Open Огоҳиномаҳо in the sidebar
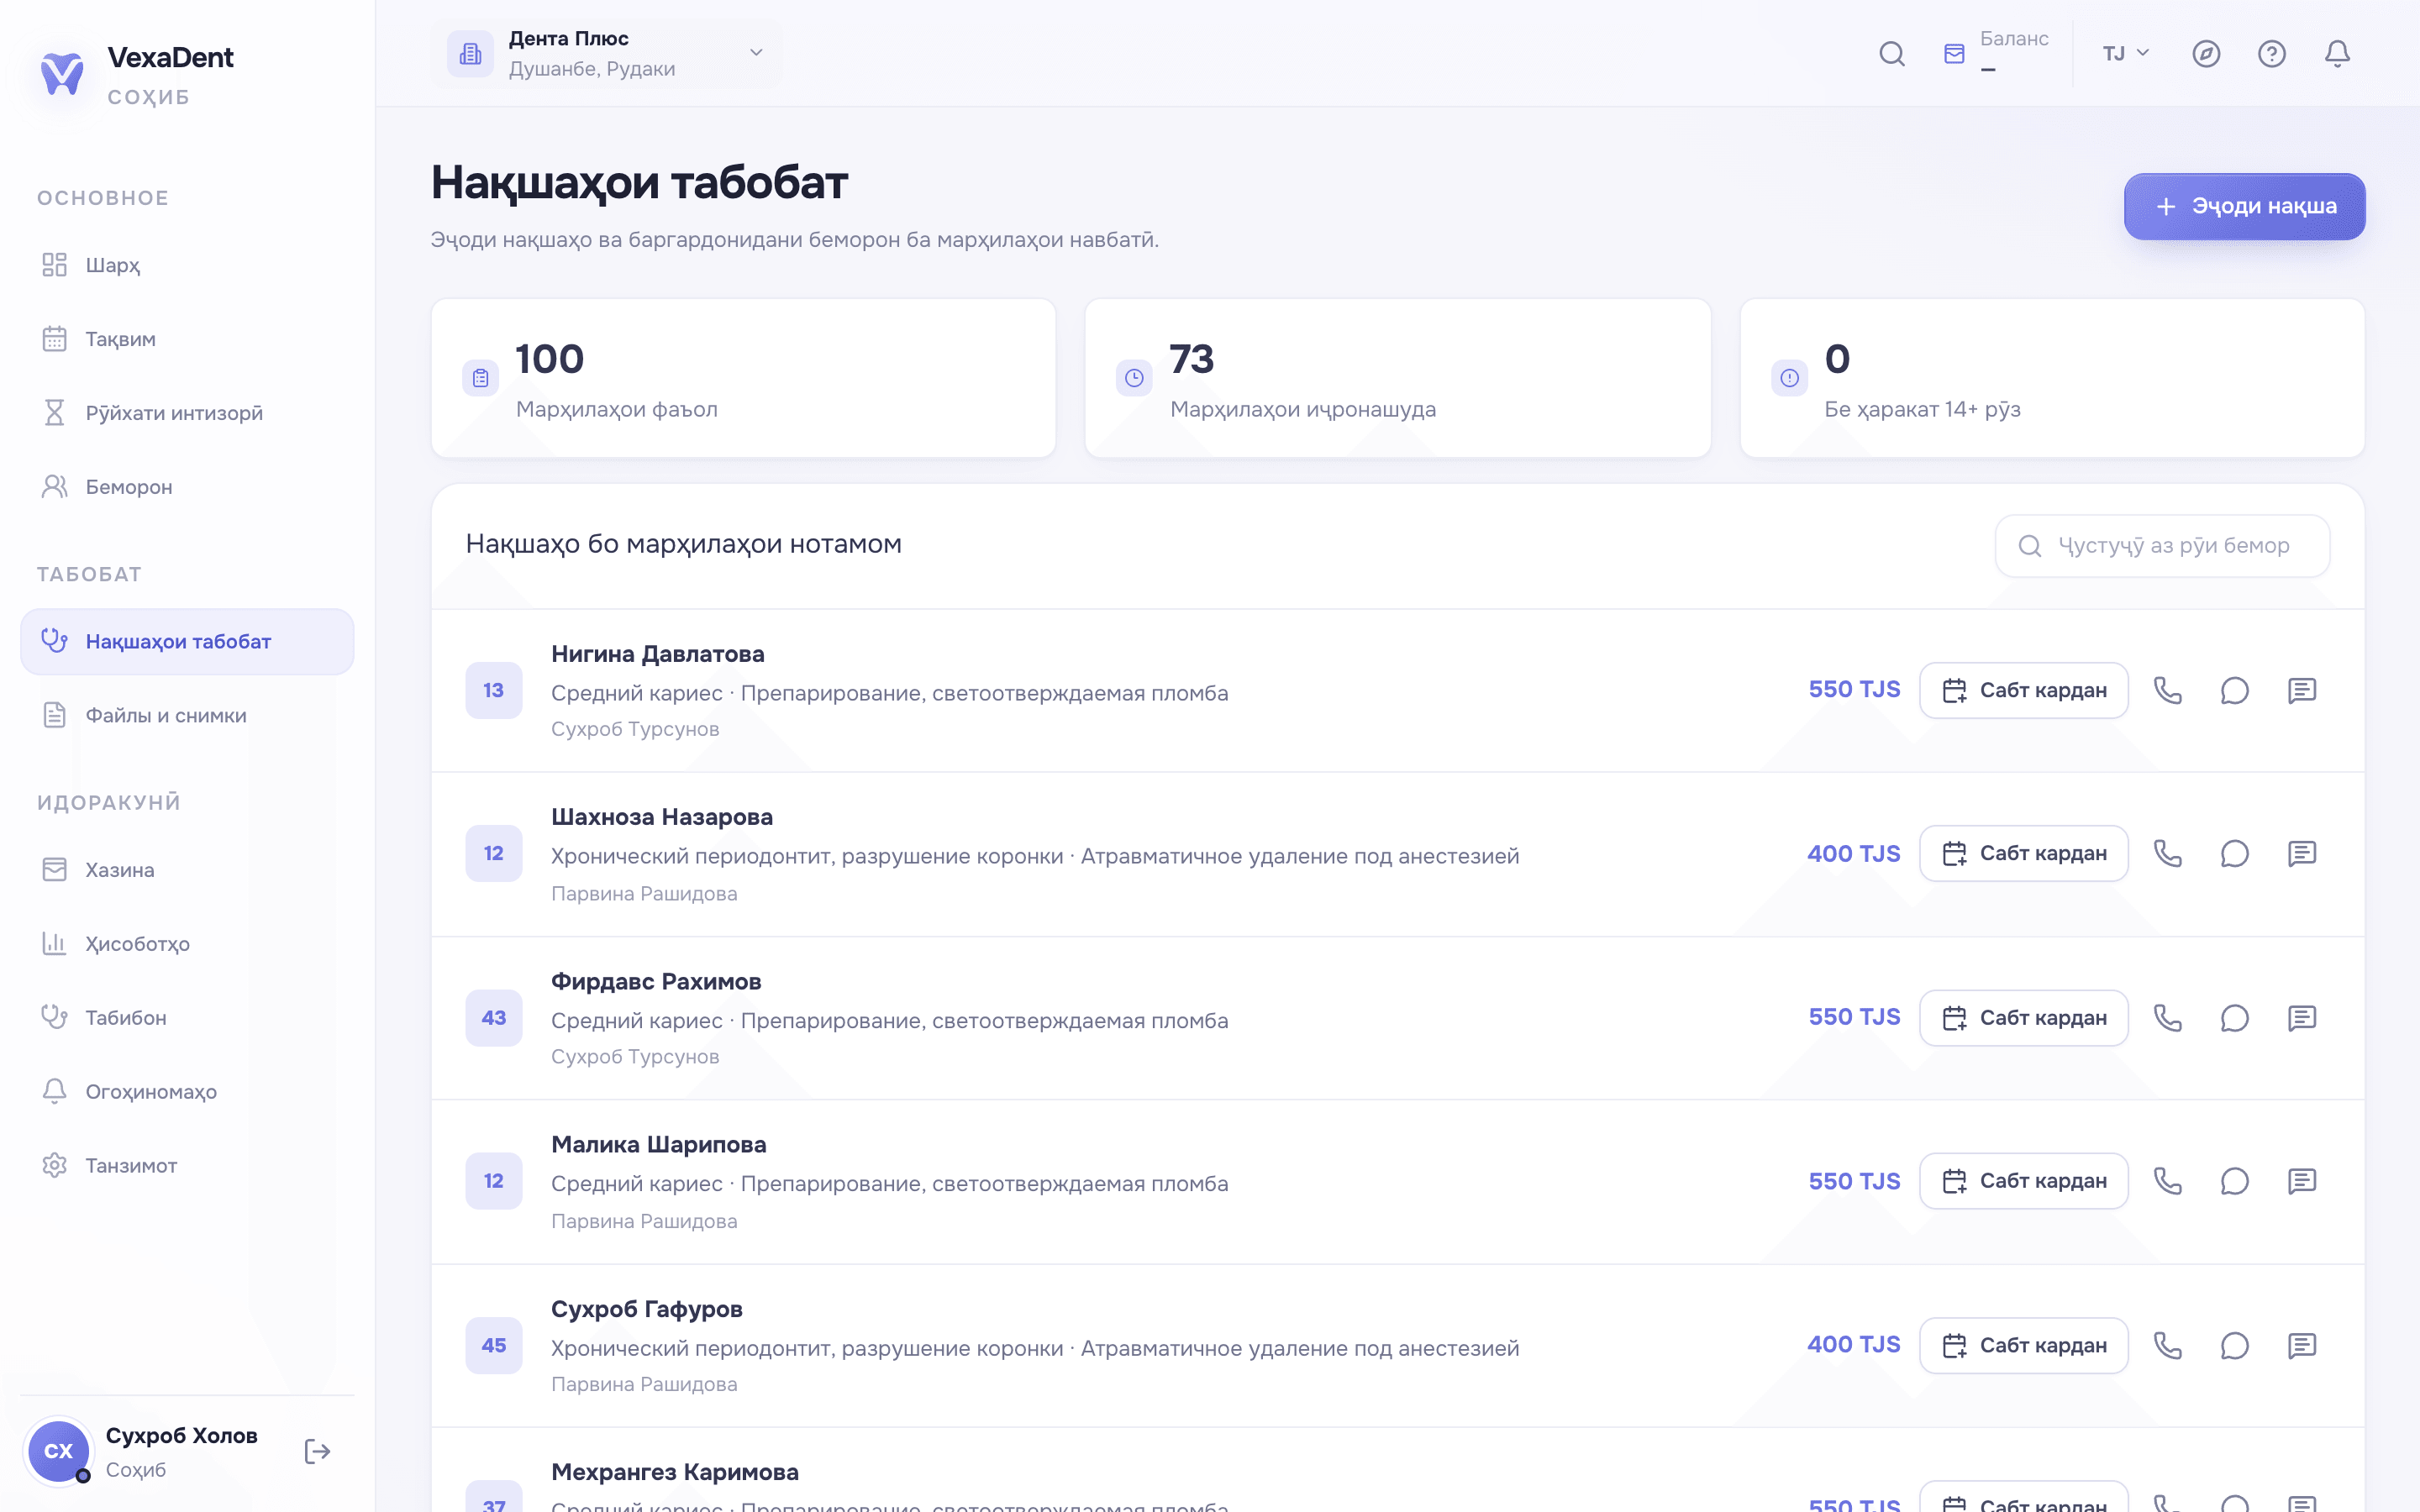Image resolution: width=2420 pixels, height=1512 pixels. (187, 1092)
